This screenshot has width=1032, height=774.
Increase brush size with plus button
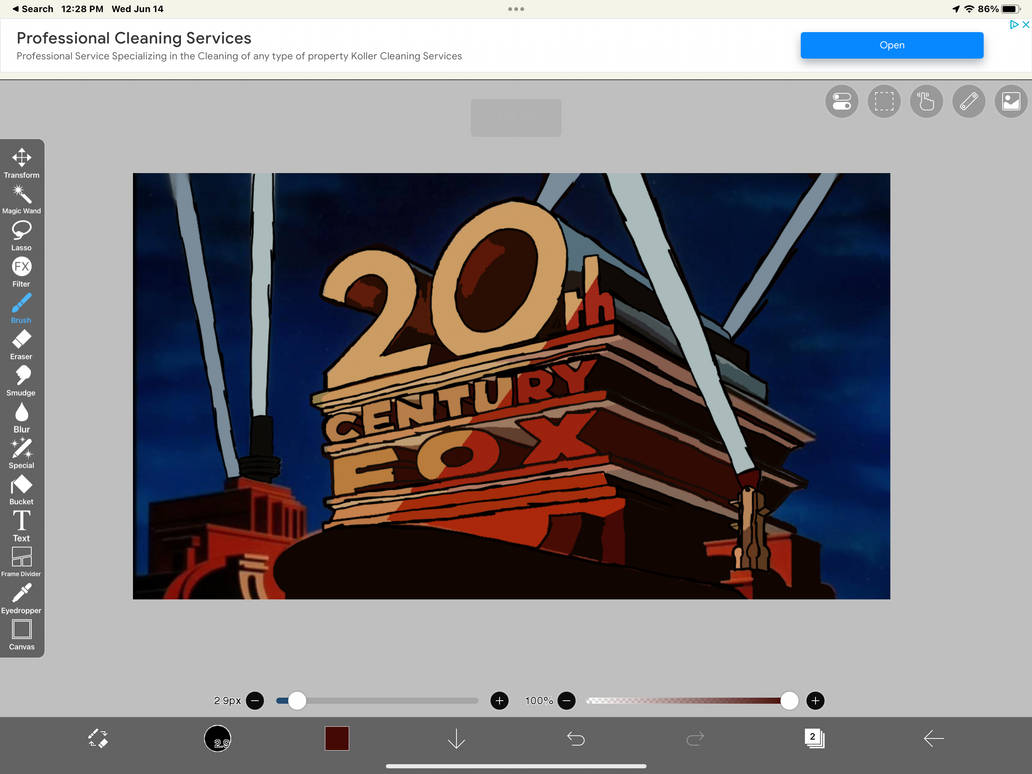coord(500,700)
